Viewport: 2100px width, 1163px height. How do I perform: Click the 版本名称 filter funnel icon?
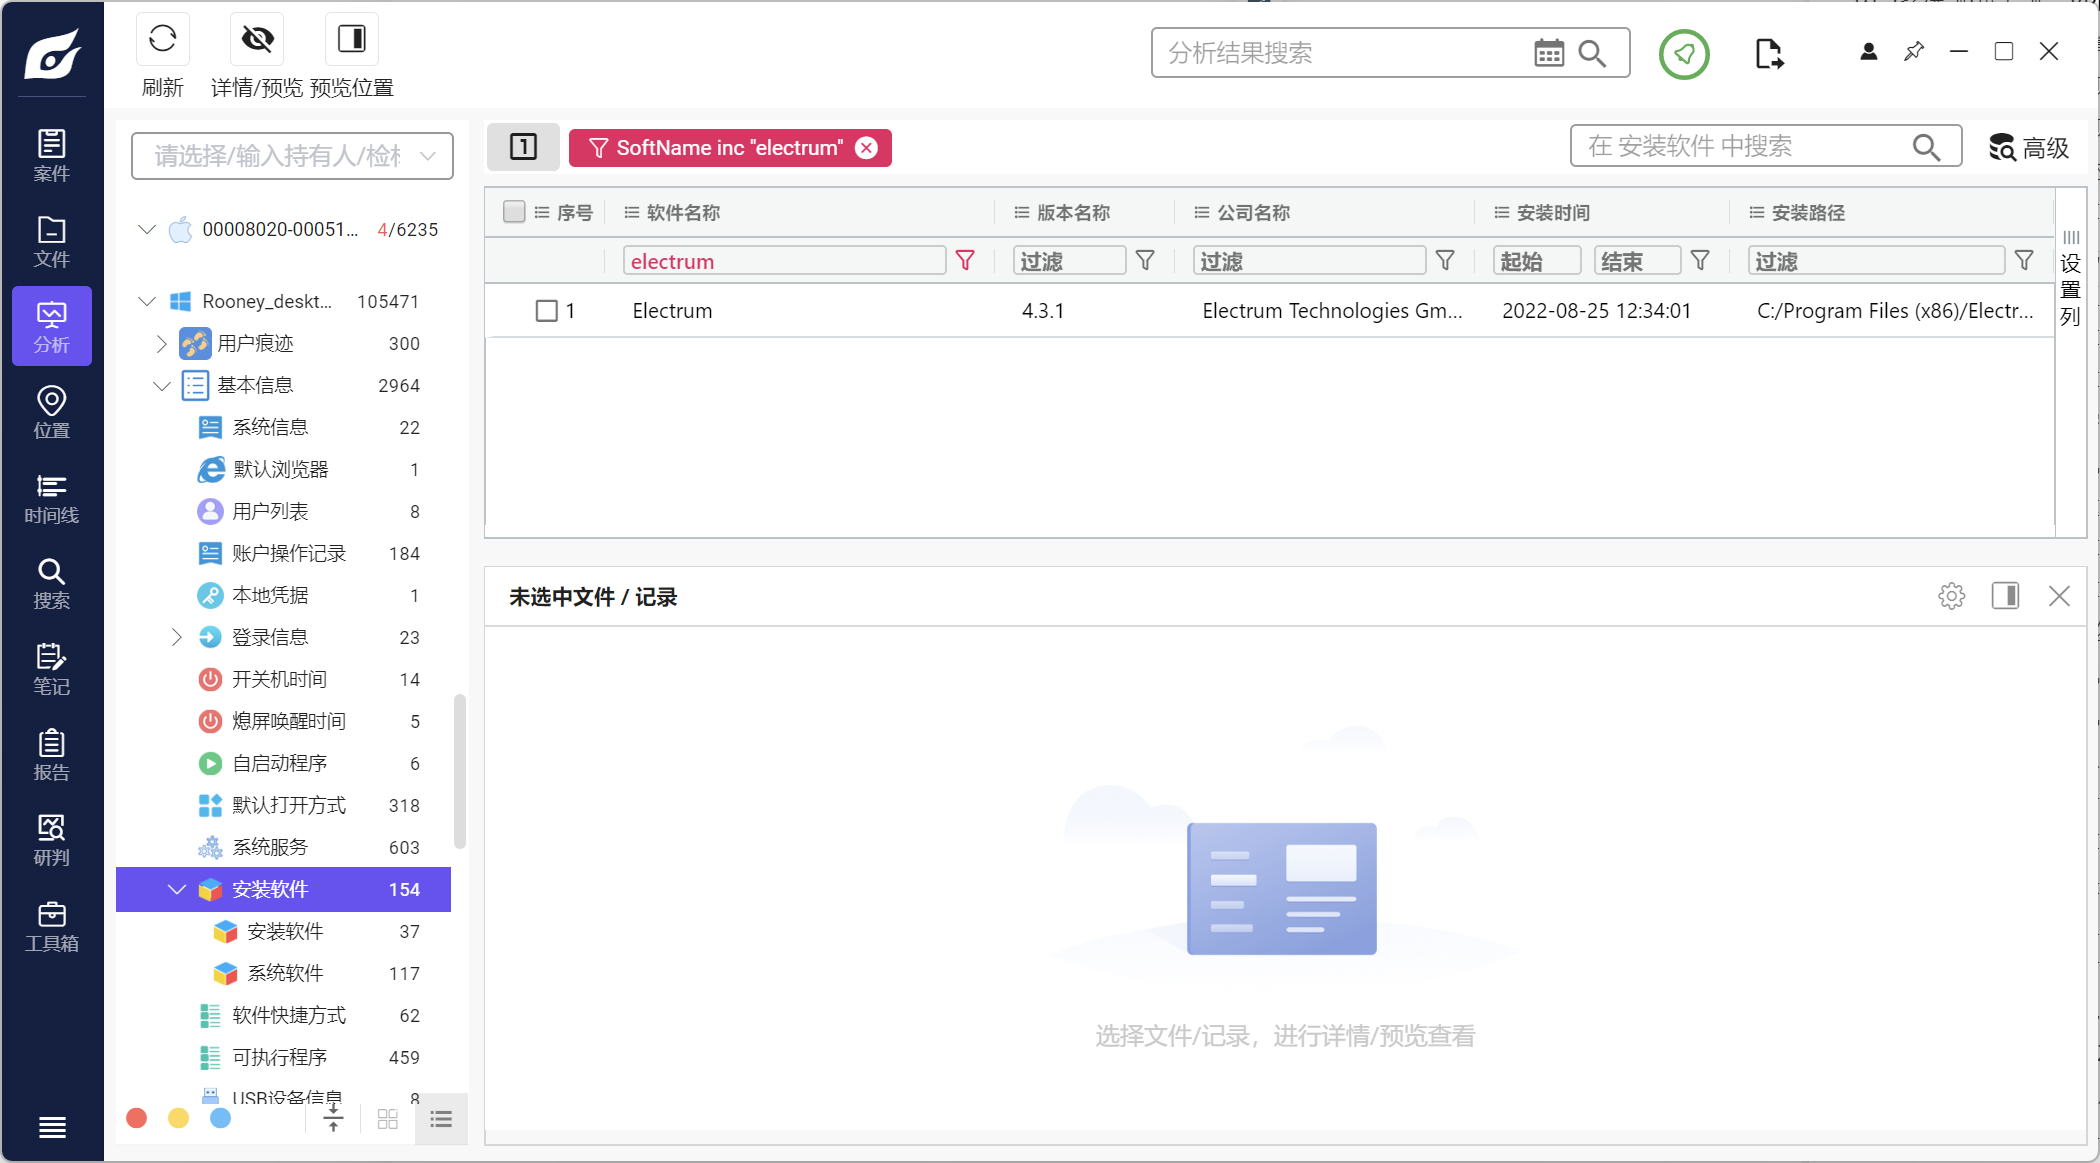[1145, 261]
